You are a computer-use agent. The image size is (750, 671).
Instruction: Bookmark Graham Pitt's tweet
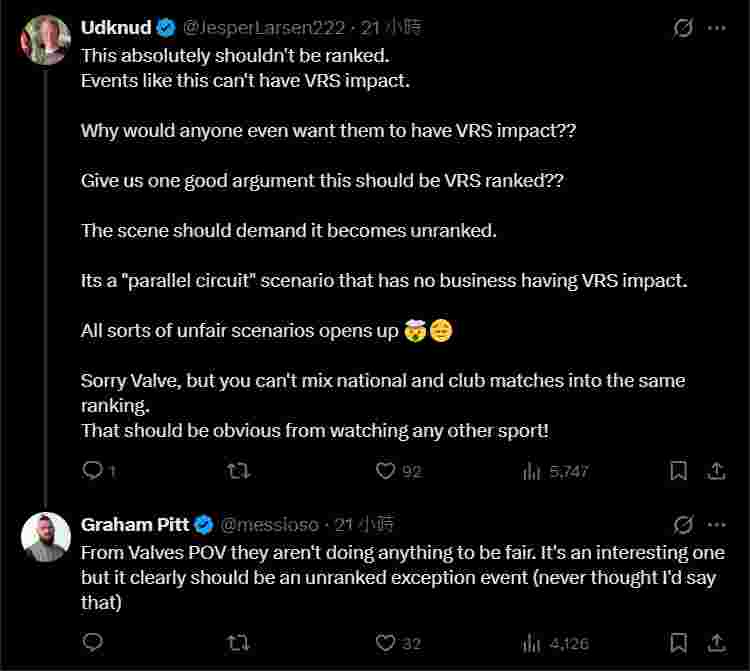pos(678,642)
